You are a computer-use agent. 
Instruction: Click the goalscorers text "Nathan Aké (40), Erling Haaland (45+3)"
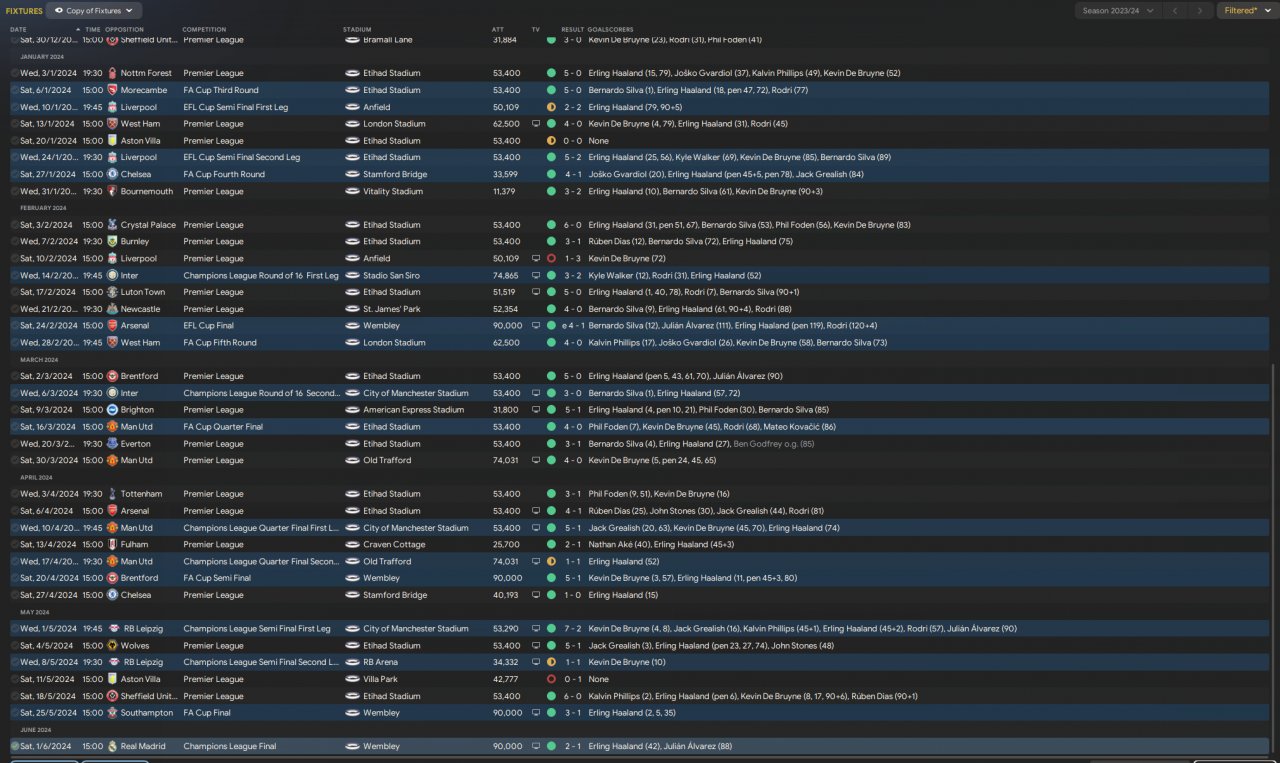coord(662,544)
